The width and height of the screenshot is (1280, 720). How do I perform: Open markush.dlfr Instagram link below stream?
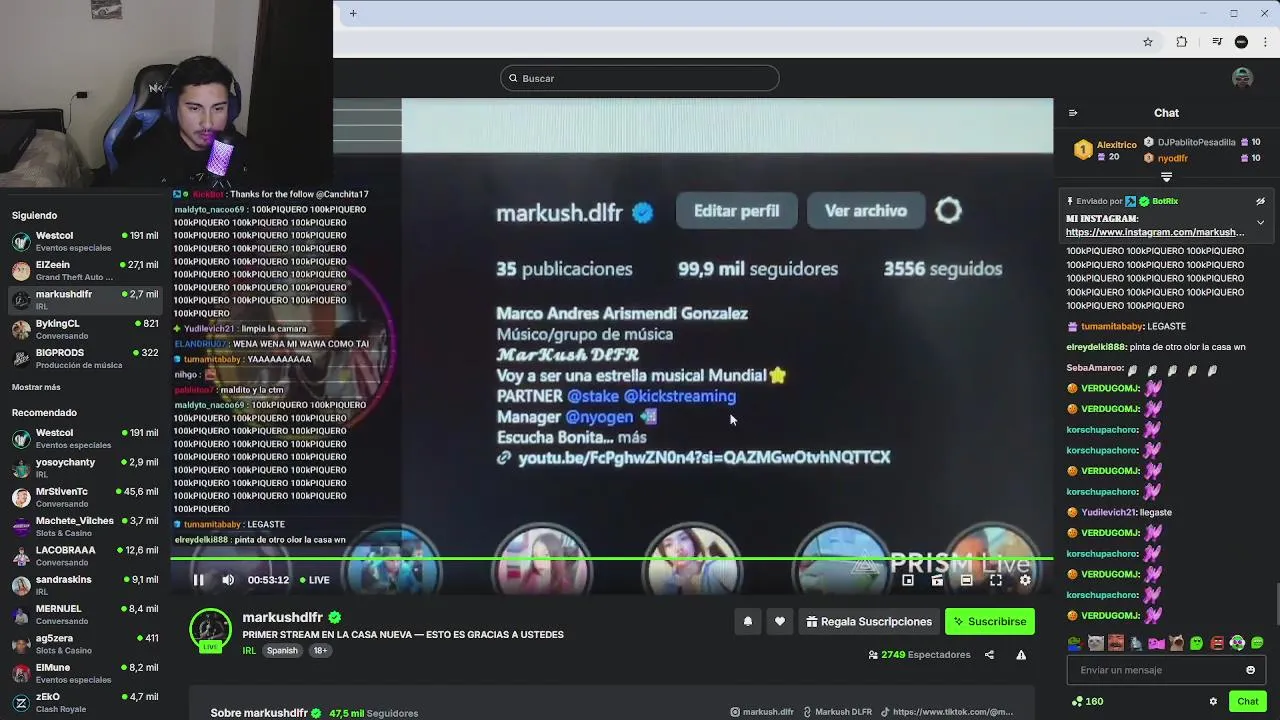[762, 712]
